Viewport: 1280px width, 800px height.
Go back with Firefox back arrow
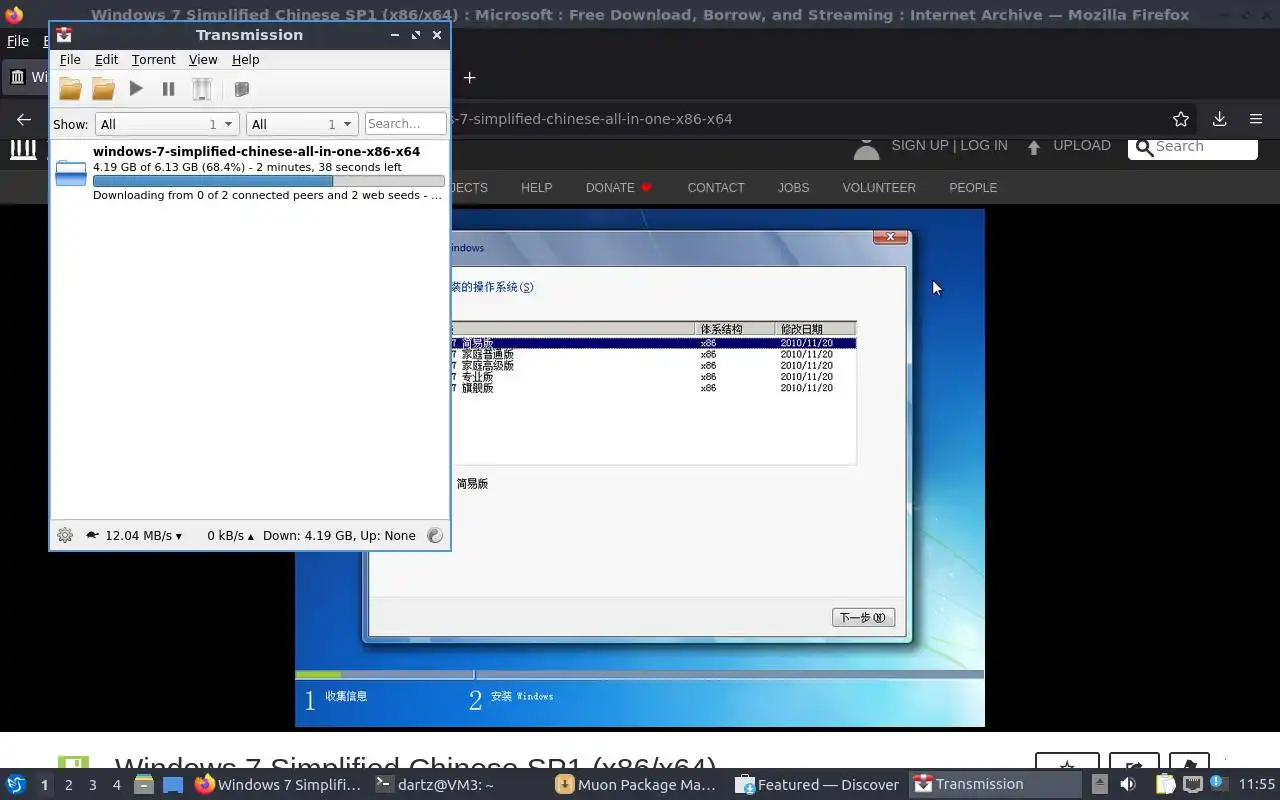(x=24, y=119)
